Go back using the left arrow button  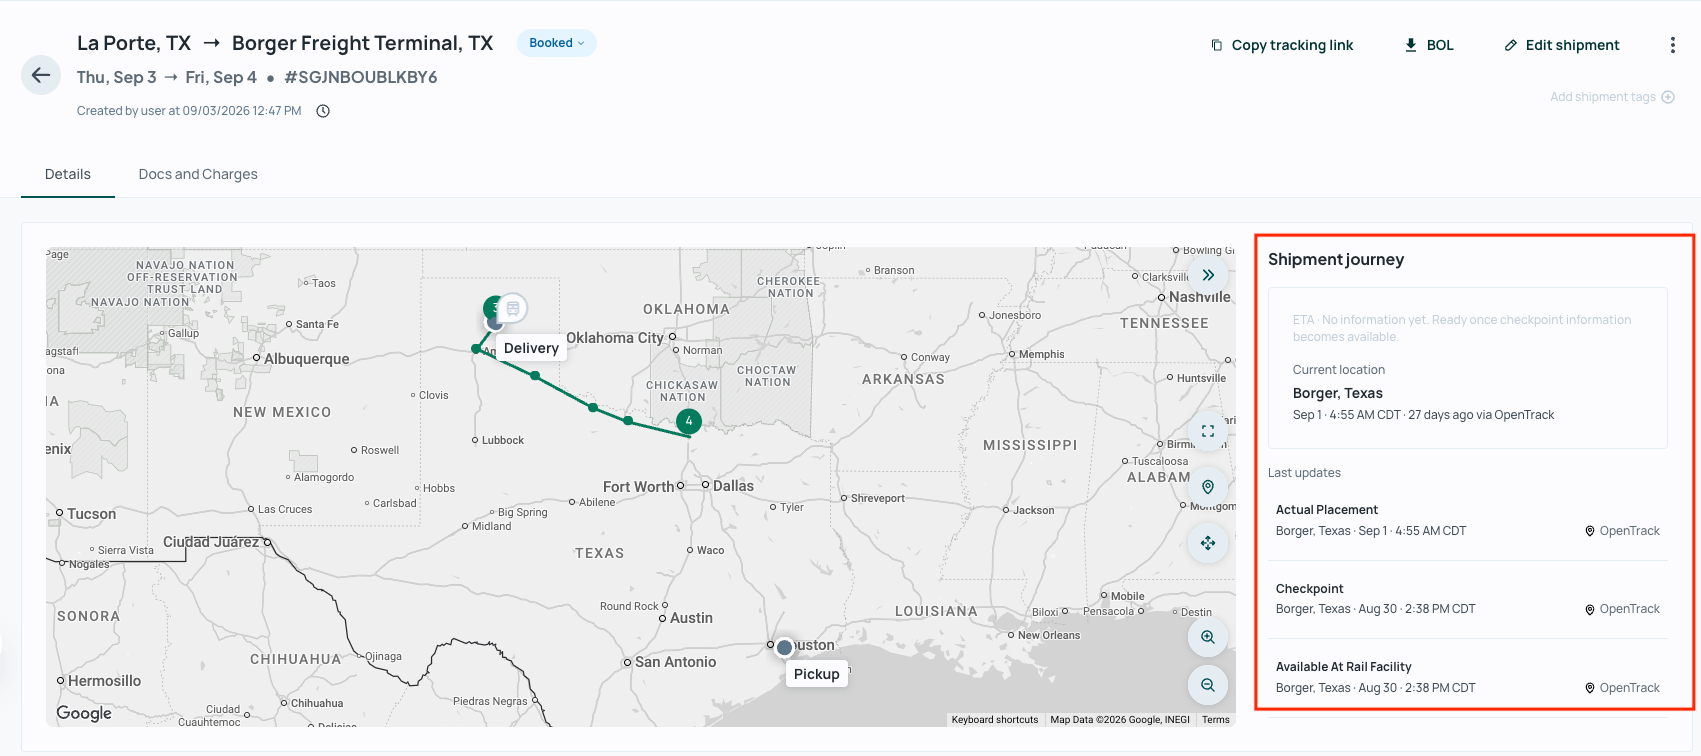(41, 75)
